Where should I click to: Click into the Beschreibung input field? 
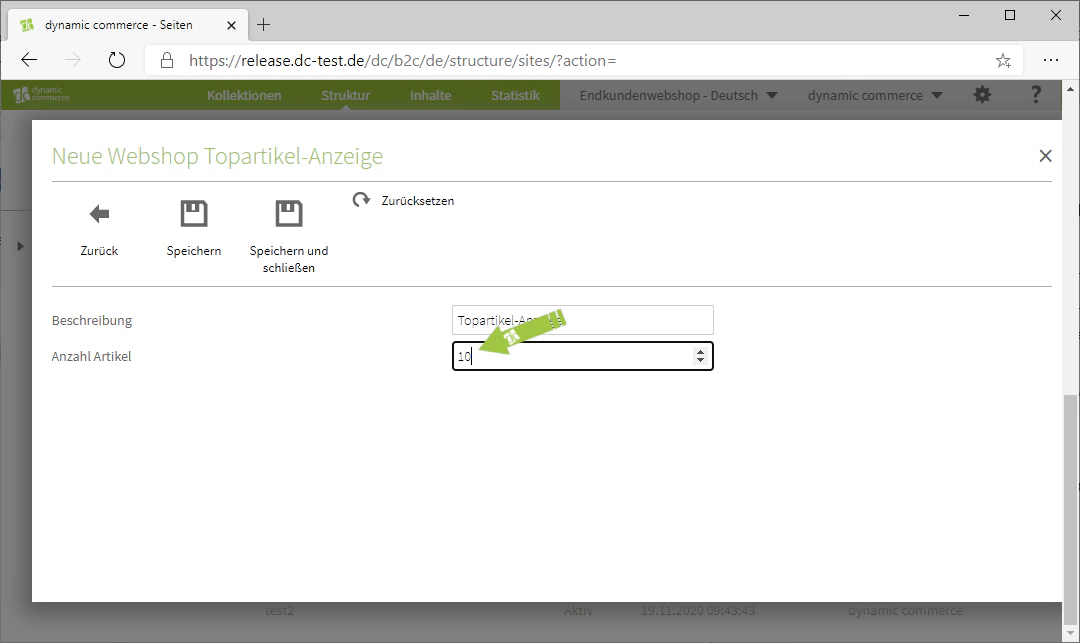(x=583, y=320)
